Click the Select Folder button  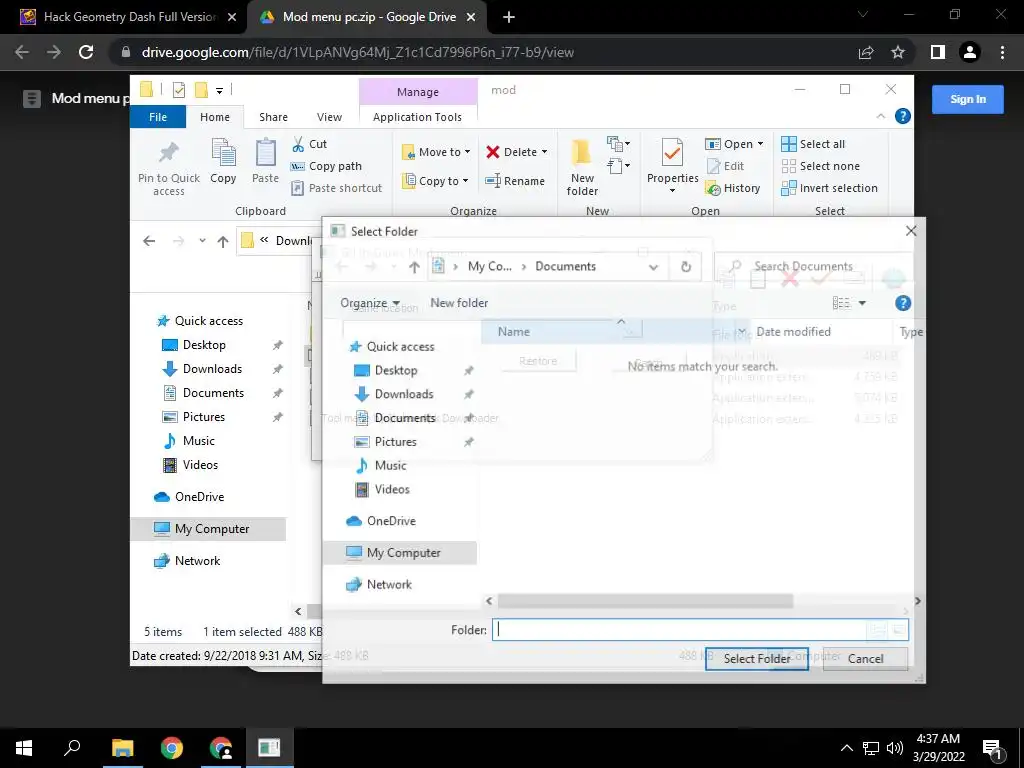point(757,658)
